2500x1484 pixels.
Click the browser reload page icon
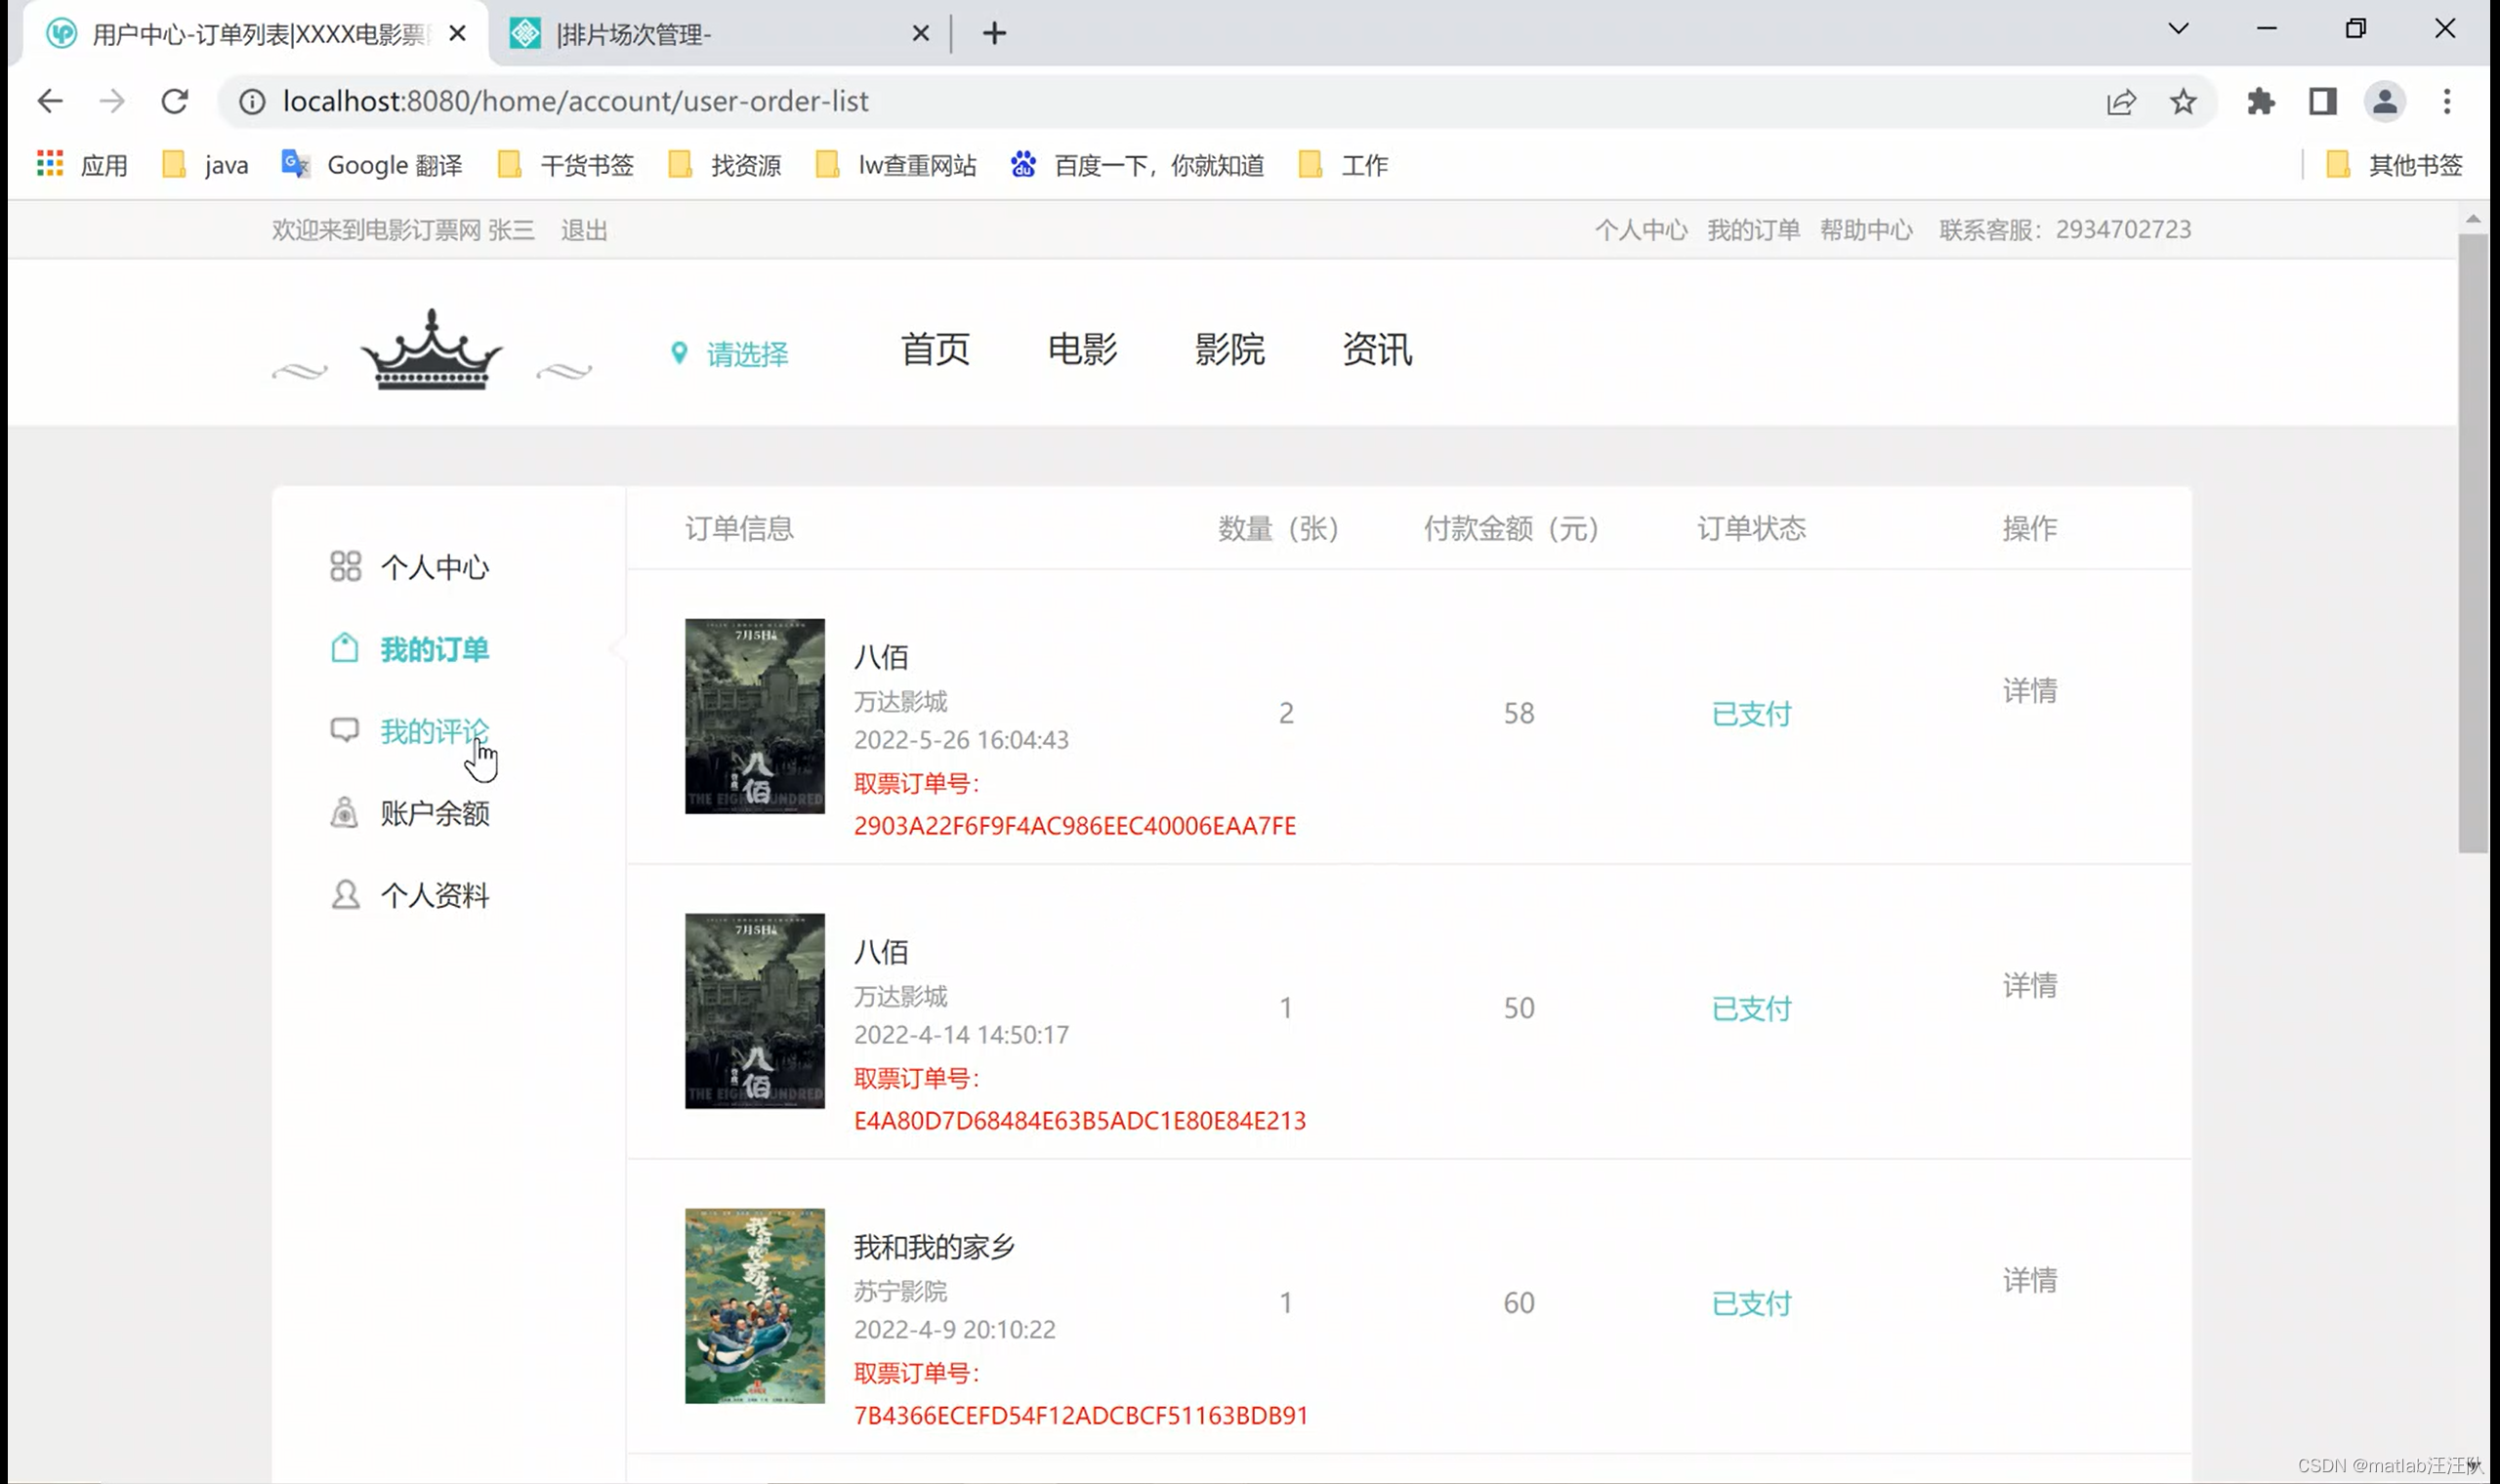click(x=175, y=101)
